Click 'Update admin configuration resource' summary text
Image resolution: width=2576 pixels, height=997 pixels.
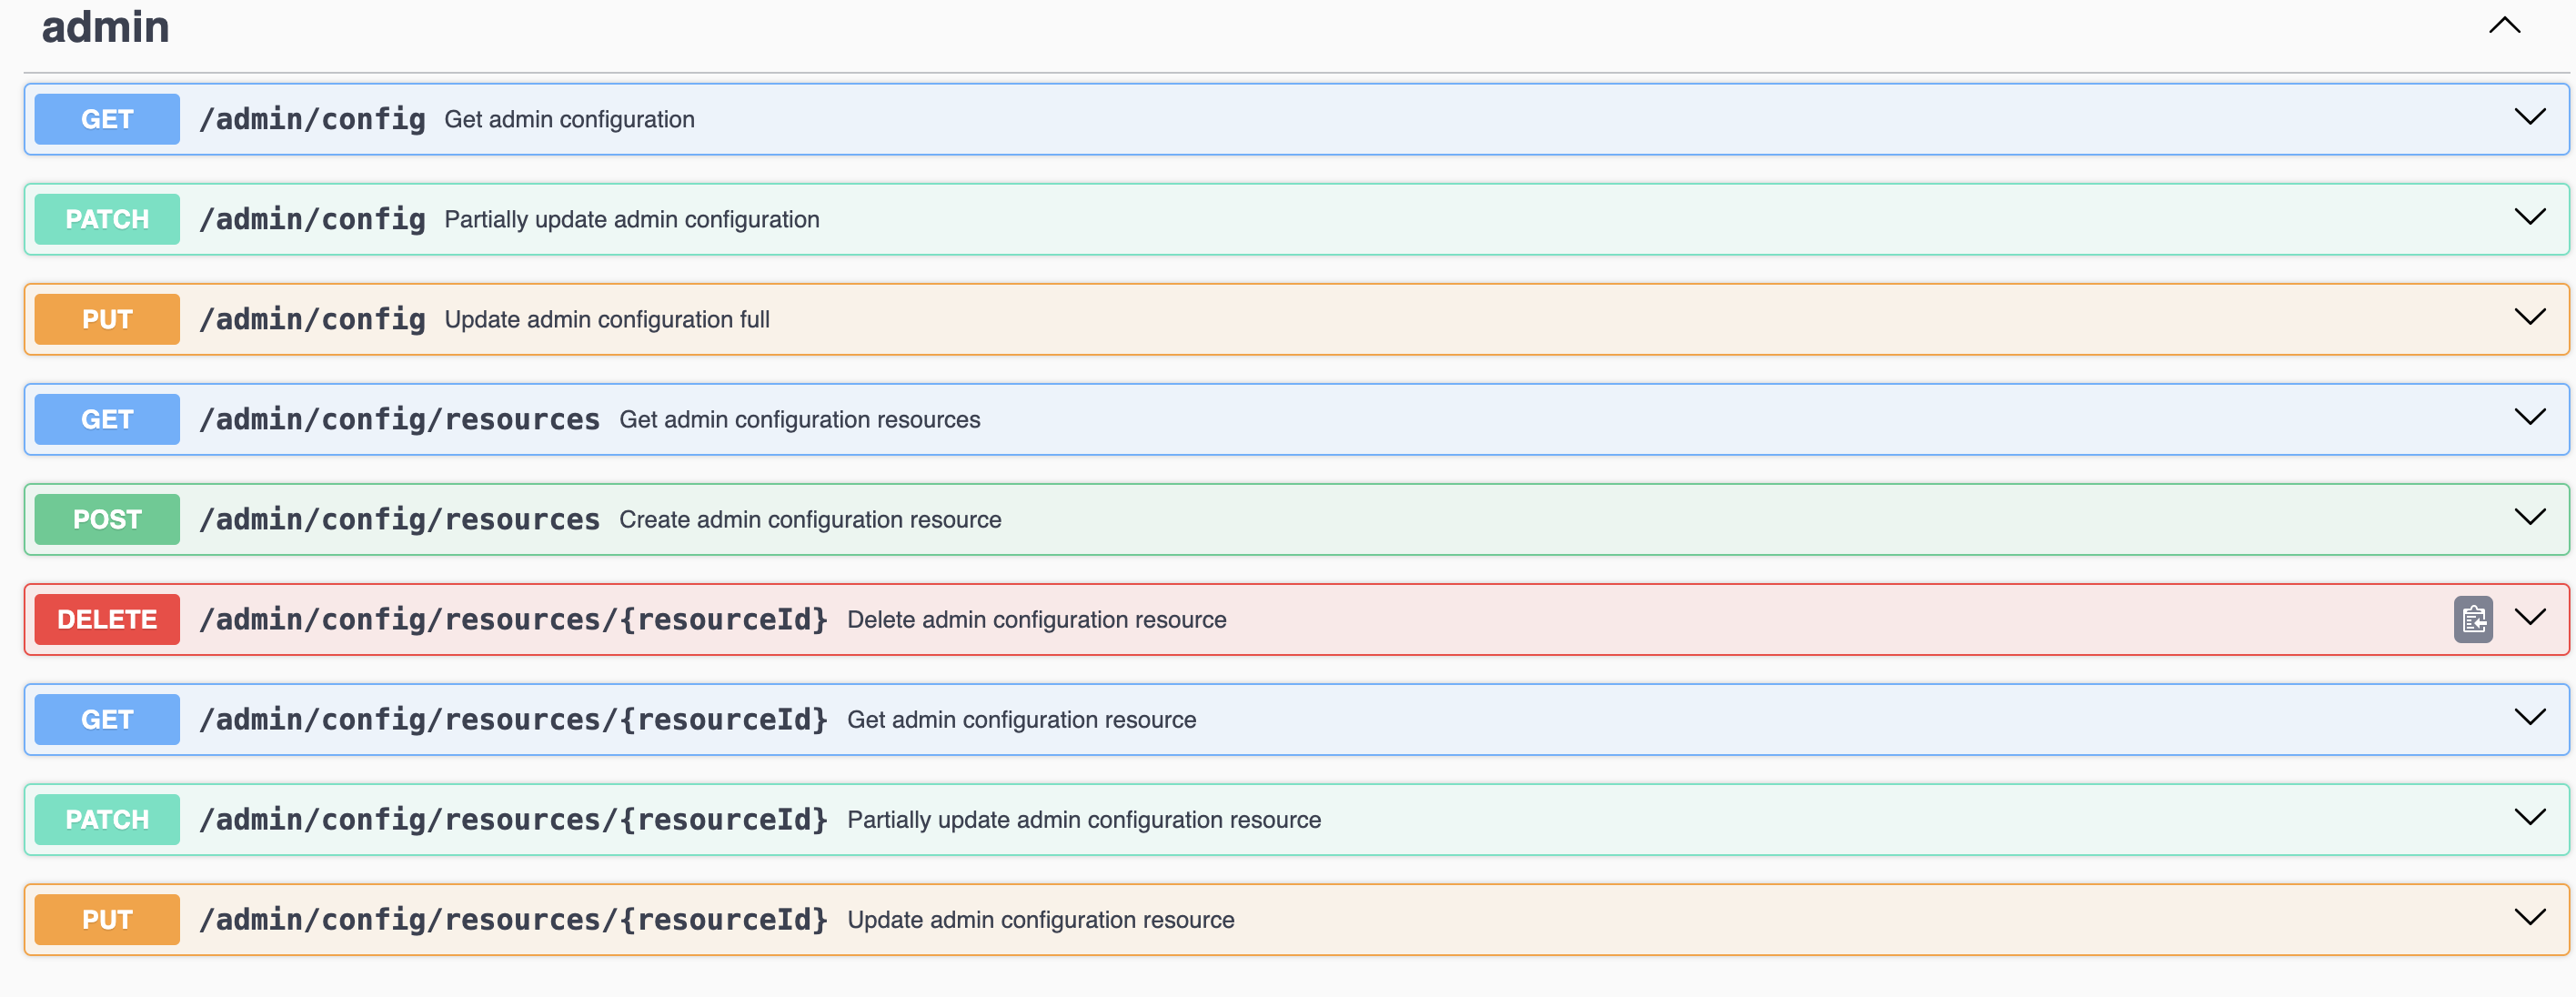(x=1041, y=919)
